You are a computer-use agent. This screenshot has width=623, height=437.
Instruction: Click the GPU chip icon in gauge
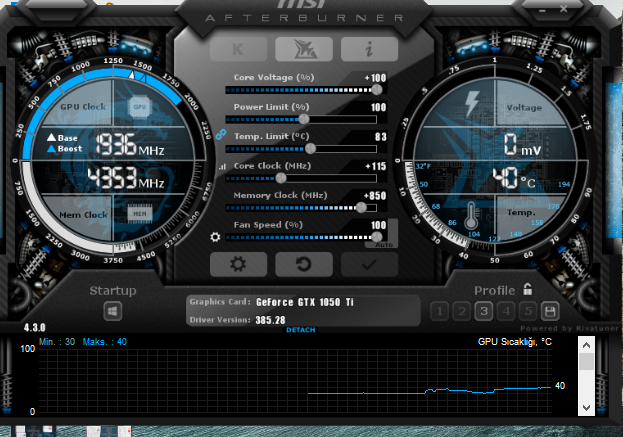[139, 107]
